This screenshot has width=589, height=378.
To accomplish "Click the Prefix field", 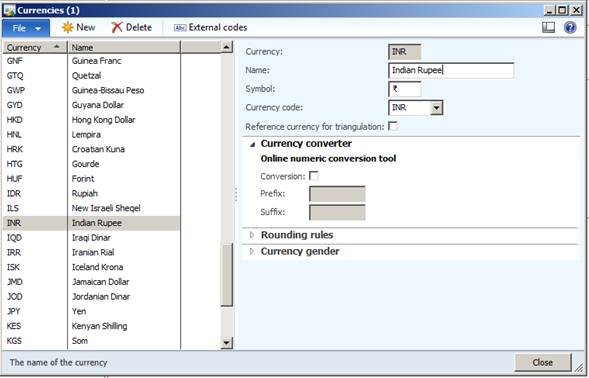I will 337,194.
